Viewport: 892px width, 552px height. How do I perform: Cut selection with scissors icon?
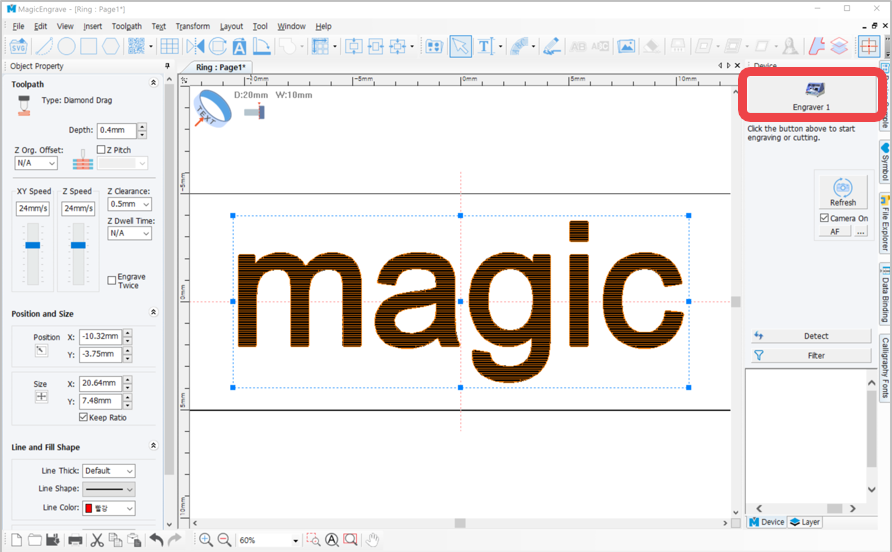(97, 539)
